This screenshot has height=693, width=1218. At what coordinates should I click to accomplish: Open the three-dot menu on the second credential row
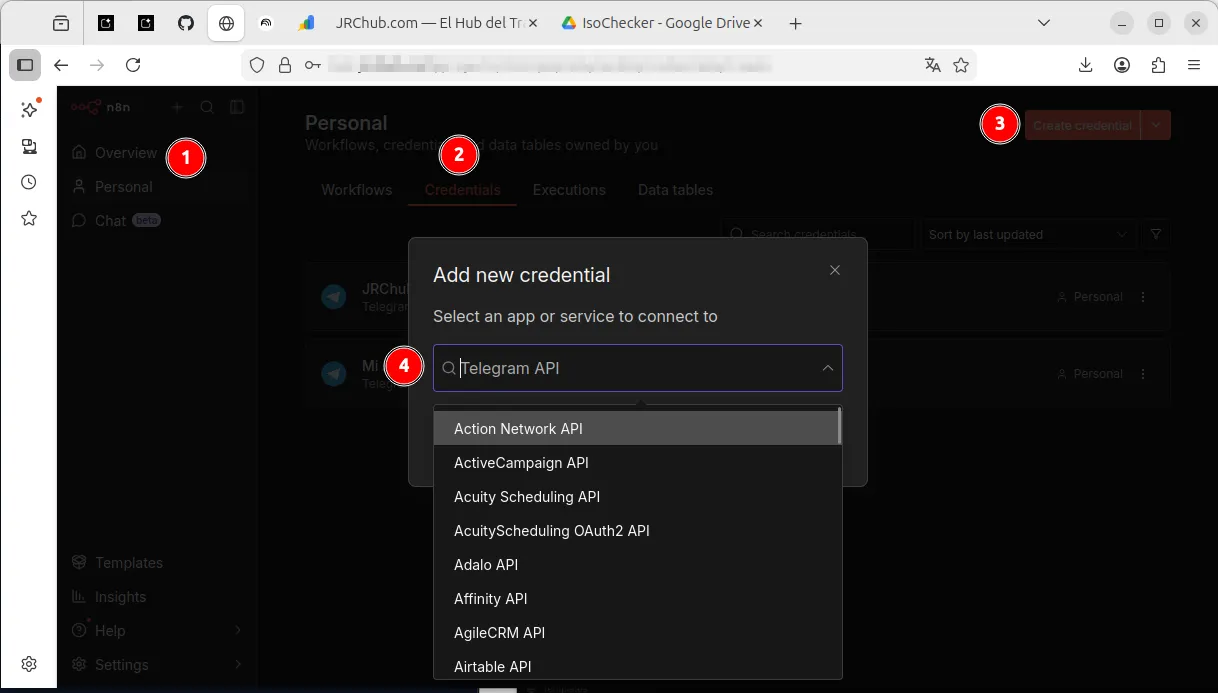coord(1143,374)
